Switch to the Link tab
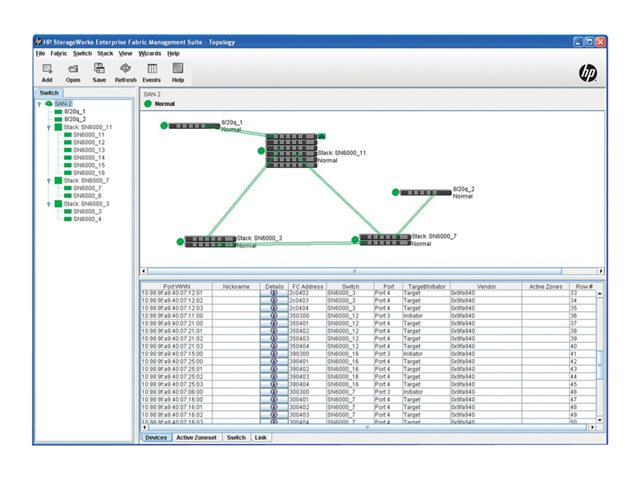The image size is (640, 480). [261, 437]
